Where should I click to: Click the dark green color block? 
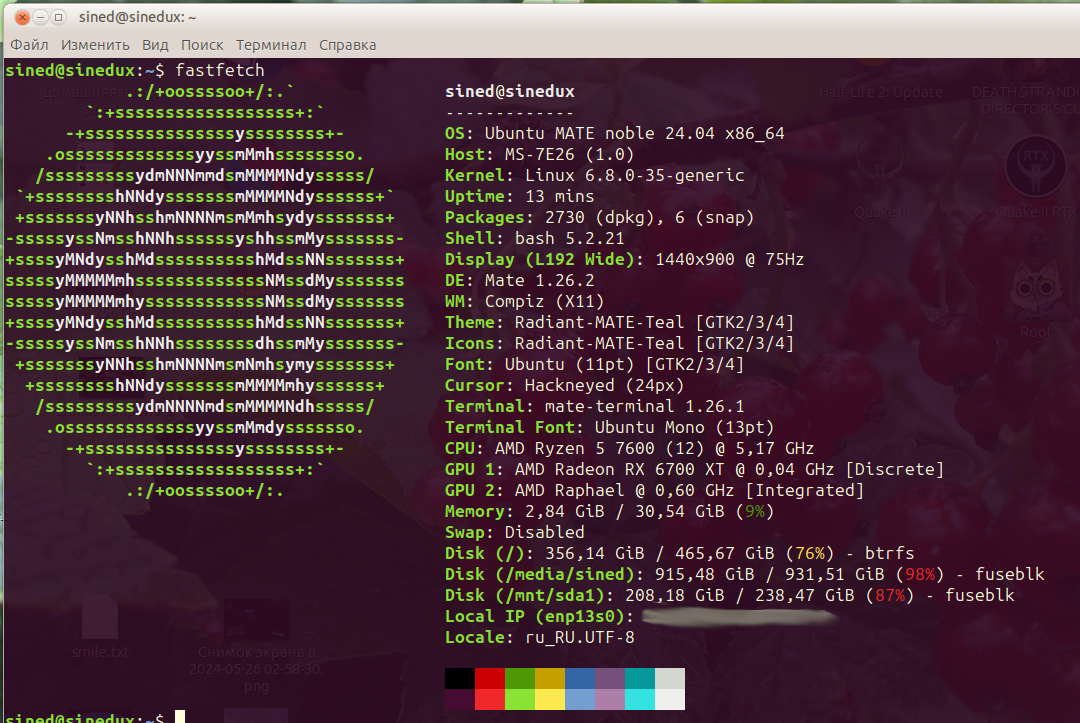[x=520, y=678]
